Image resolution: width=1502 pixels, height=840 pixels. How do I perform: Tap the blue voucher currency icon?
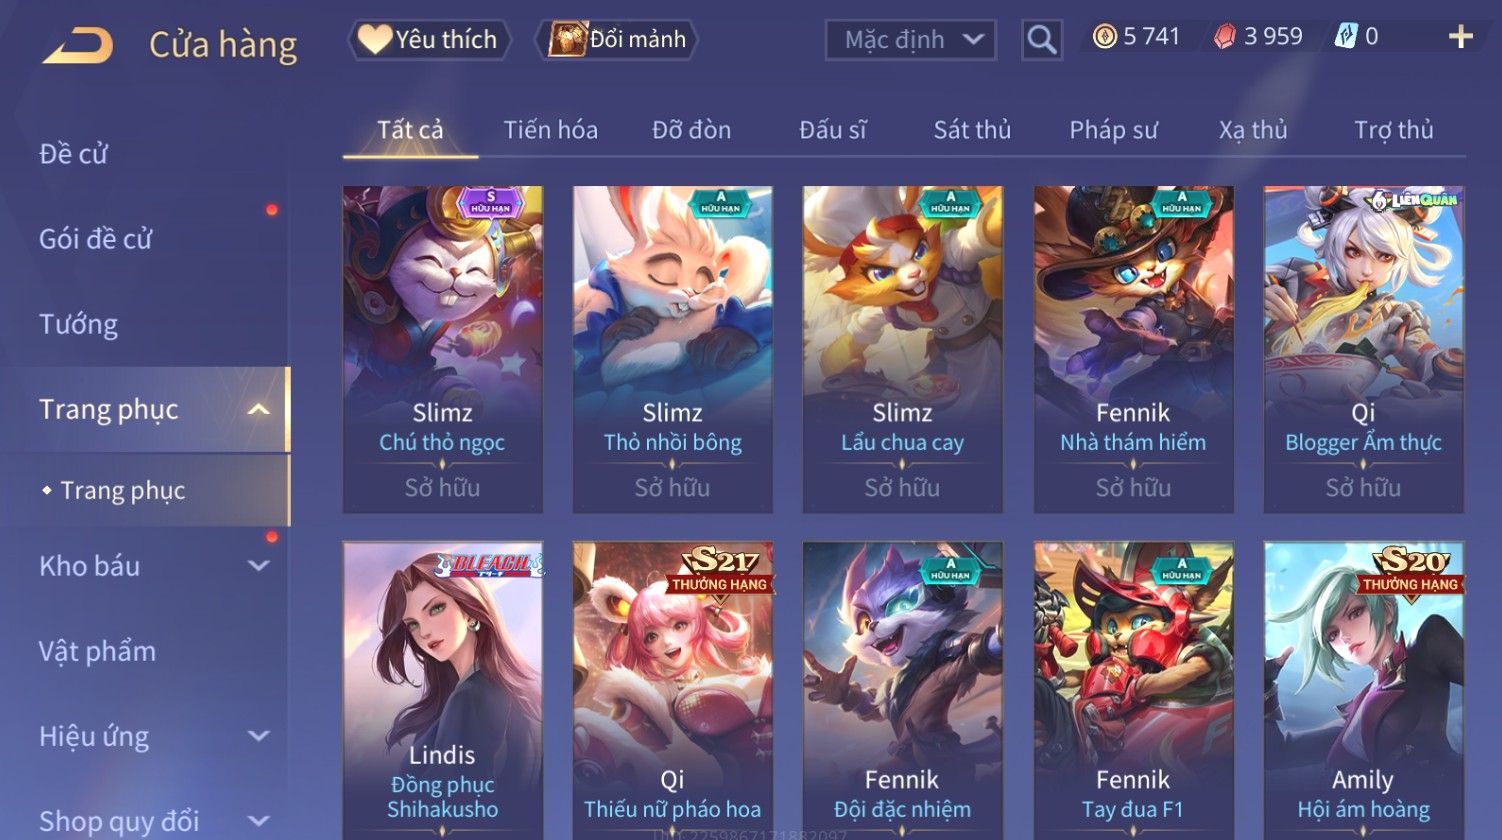(x=1346, y=37)
